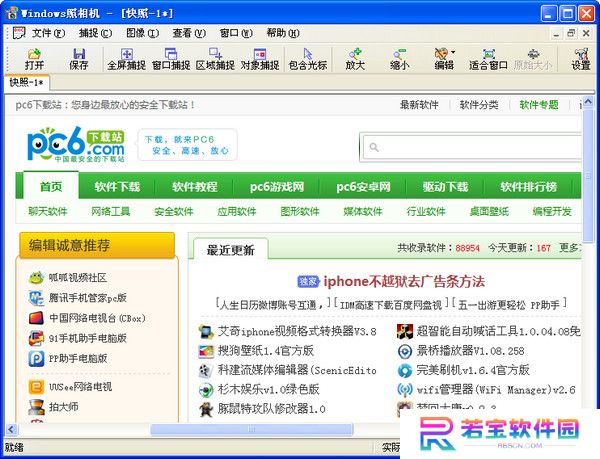This screenshot has height=459, width=600.
Task: Click the green 软件专题 top link
Action: tap(539, 105)
